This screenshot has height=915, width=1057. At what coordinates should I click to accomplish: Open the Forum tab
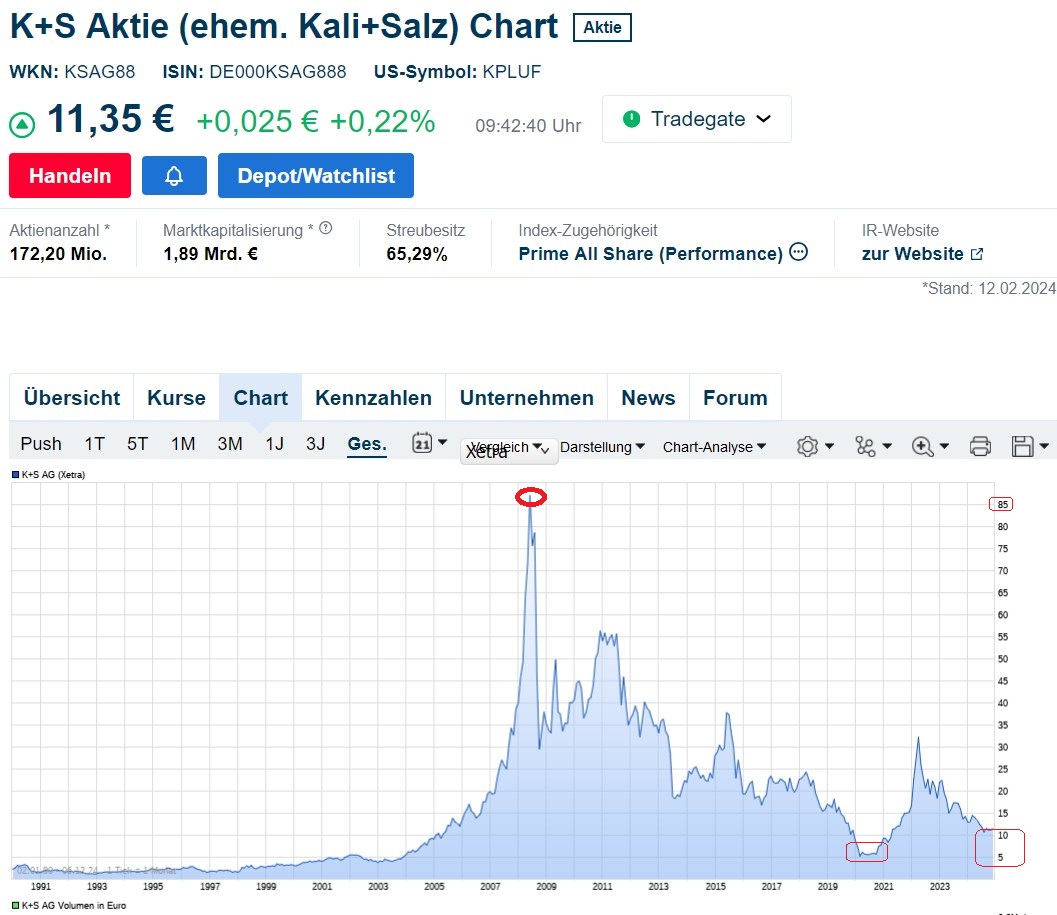(x=735, y=398)
